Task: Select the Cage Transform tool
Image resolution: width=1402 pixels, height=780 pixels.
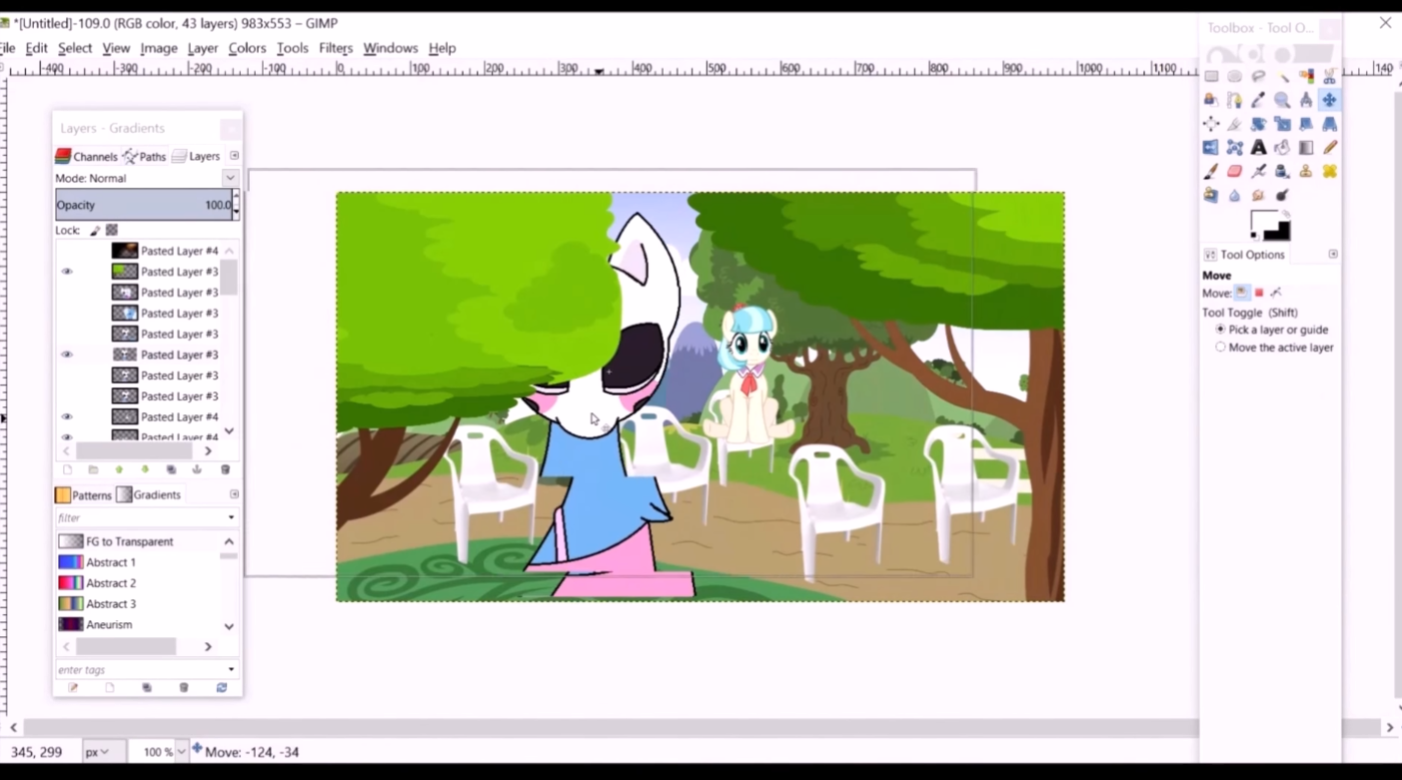Action: 1235,148
